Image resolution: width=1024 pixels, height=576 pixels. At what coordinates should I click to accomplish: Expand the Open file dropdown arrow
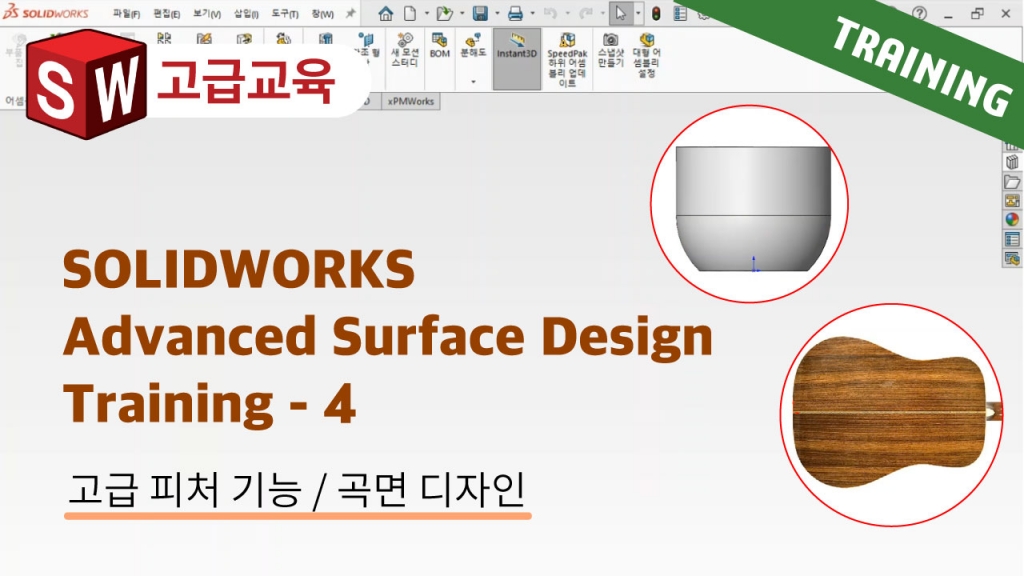click(462, 13)
